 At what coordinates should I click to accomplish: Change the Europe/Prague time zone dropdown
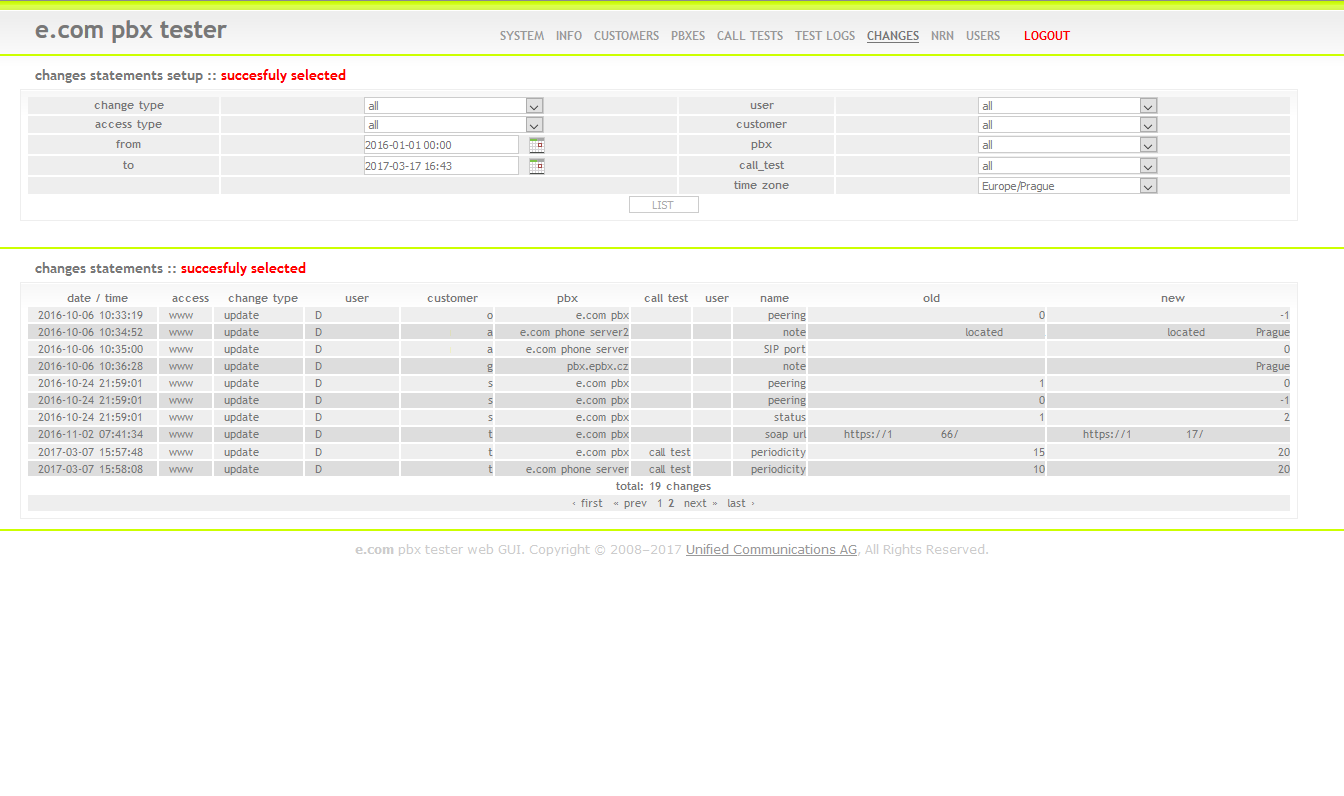(x=1067, y=186)
